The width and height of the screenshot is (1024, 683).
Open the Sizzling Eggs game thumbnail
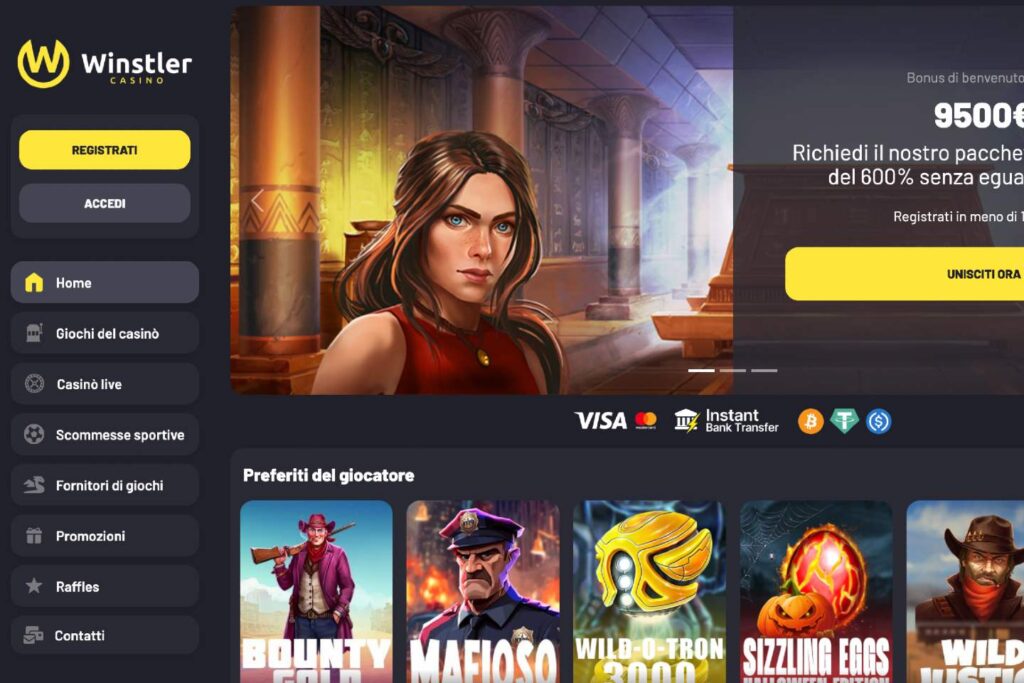(x=816, y=592)
